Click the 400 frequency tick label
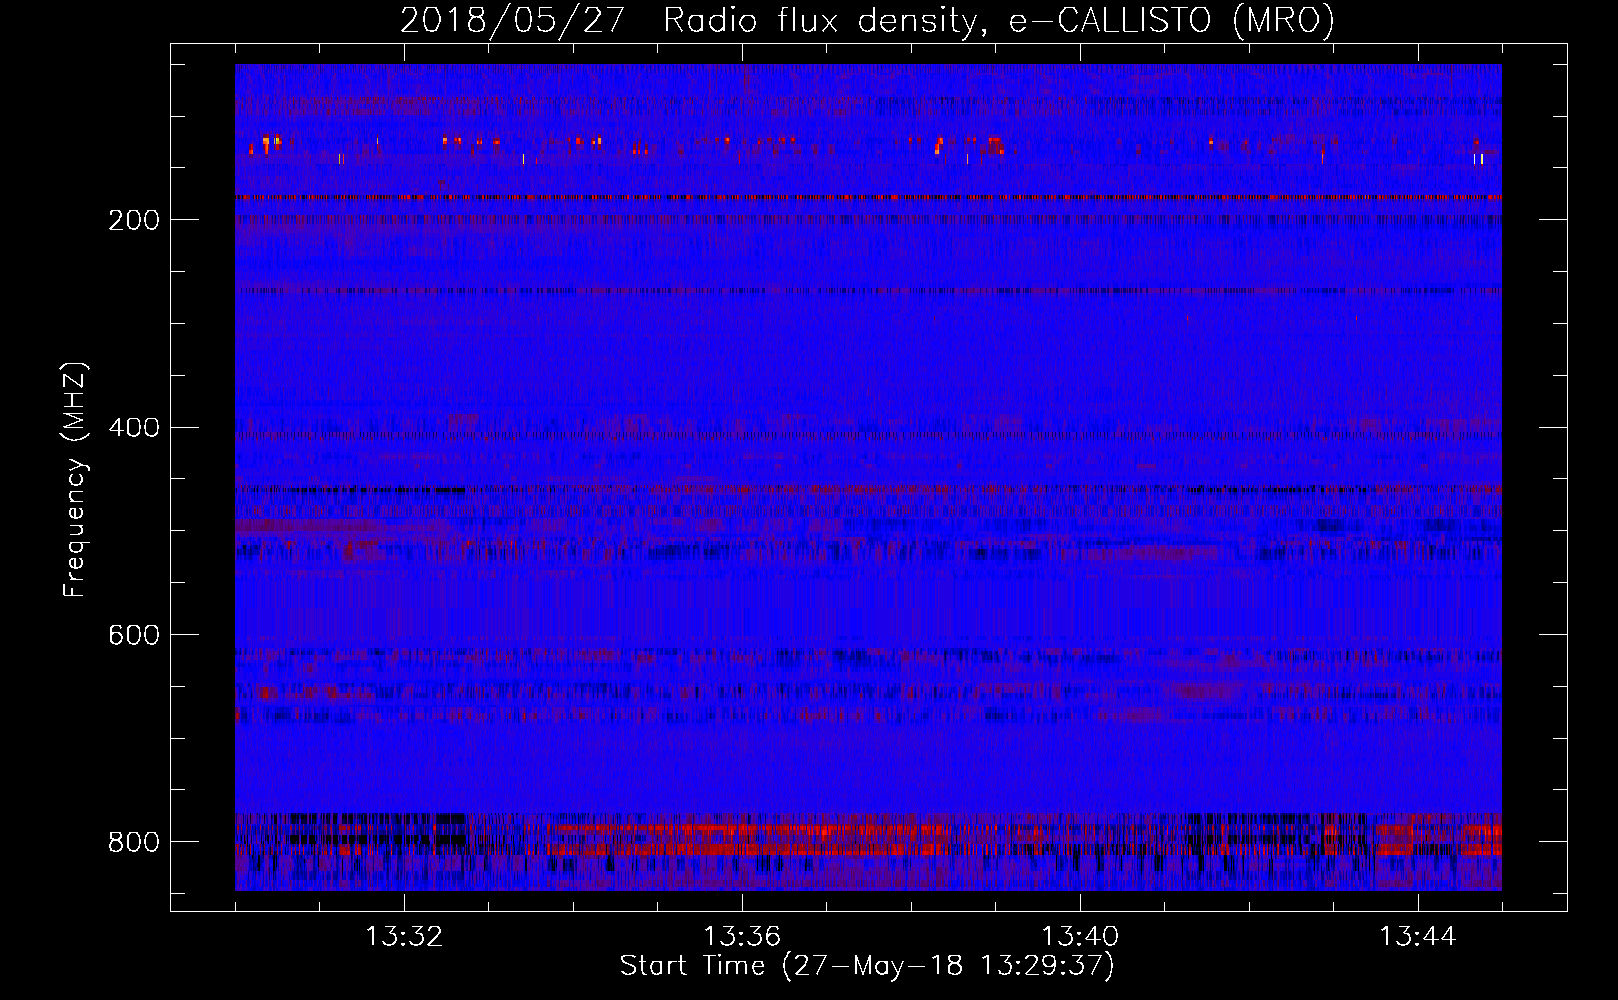Viewport: 1618px width, 1000px height. coord(133,428)
